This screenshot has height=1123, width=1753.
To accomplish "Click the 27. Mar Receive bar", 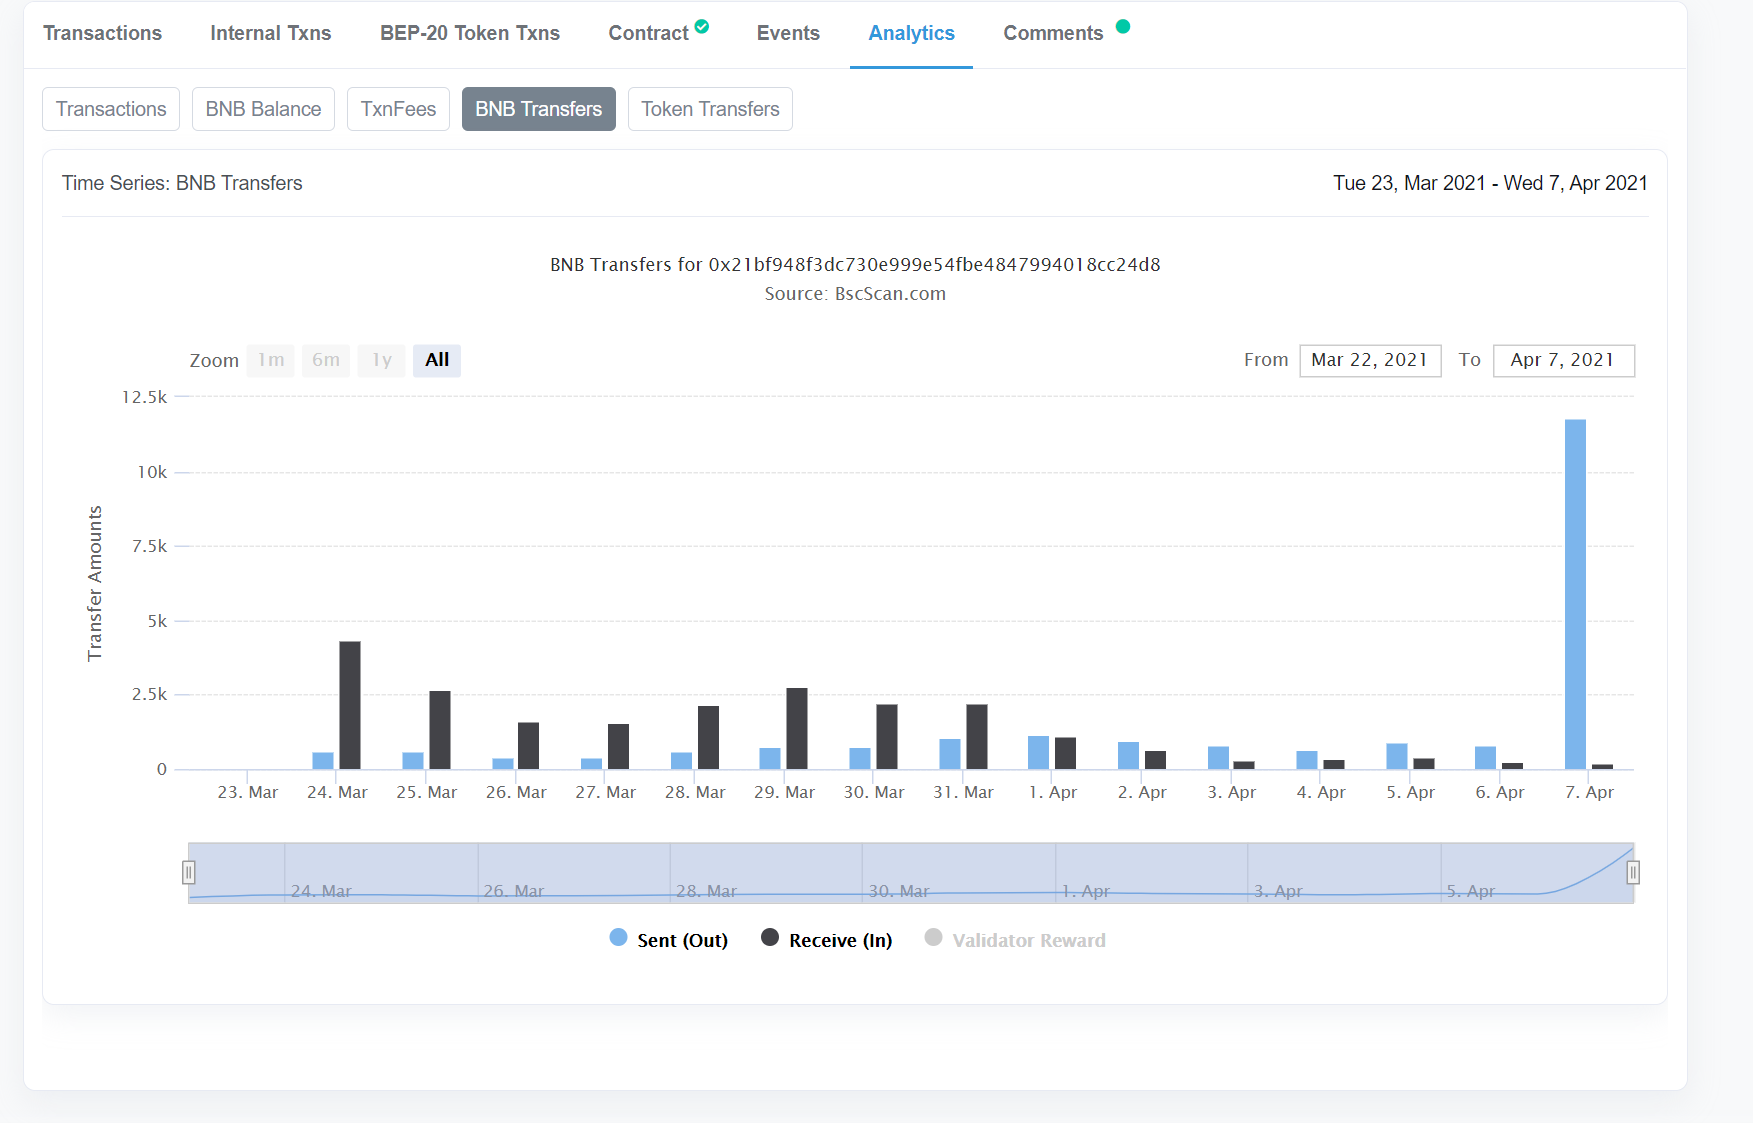I will tap(619, 746).
